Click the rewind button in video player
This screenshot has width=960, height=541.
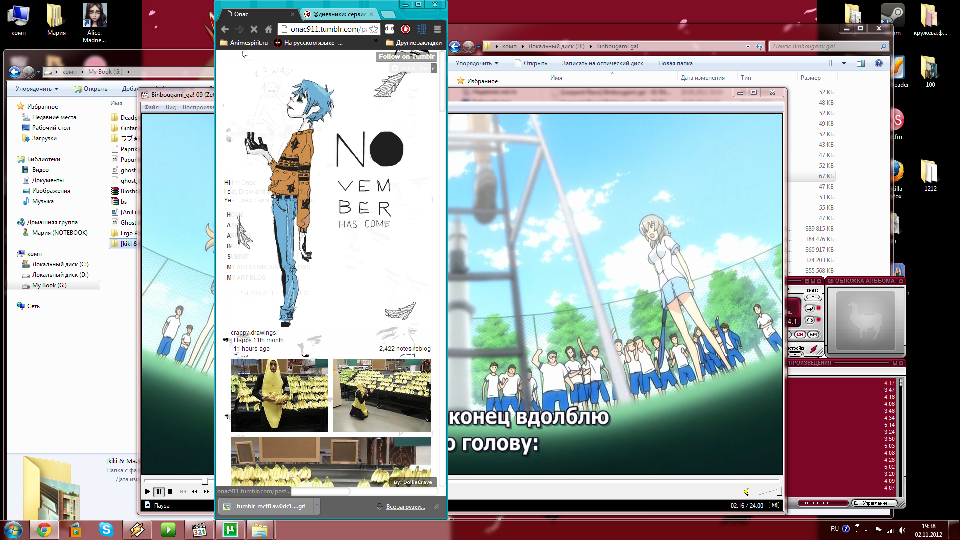pyautogui.click(x=195, y=491)
